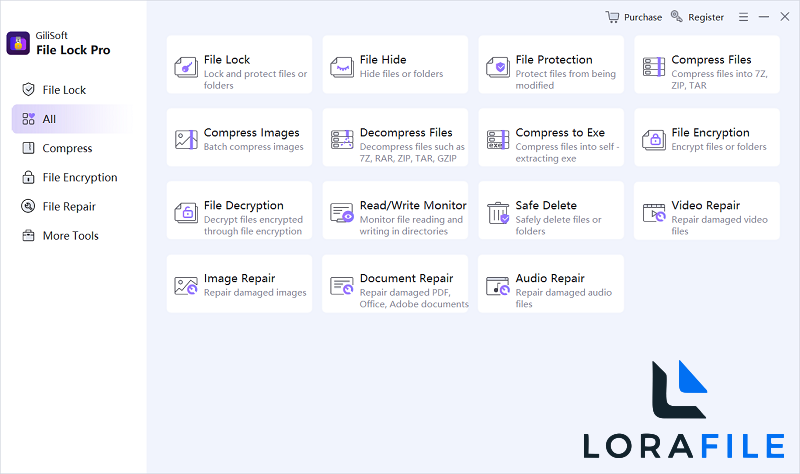Click the sidebar File Repair wrench icon
The width and height of the screenshot is (800, 474).
[x=28, y=206]
